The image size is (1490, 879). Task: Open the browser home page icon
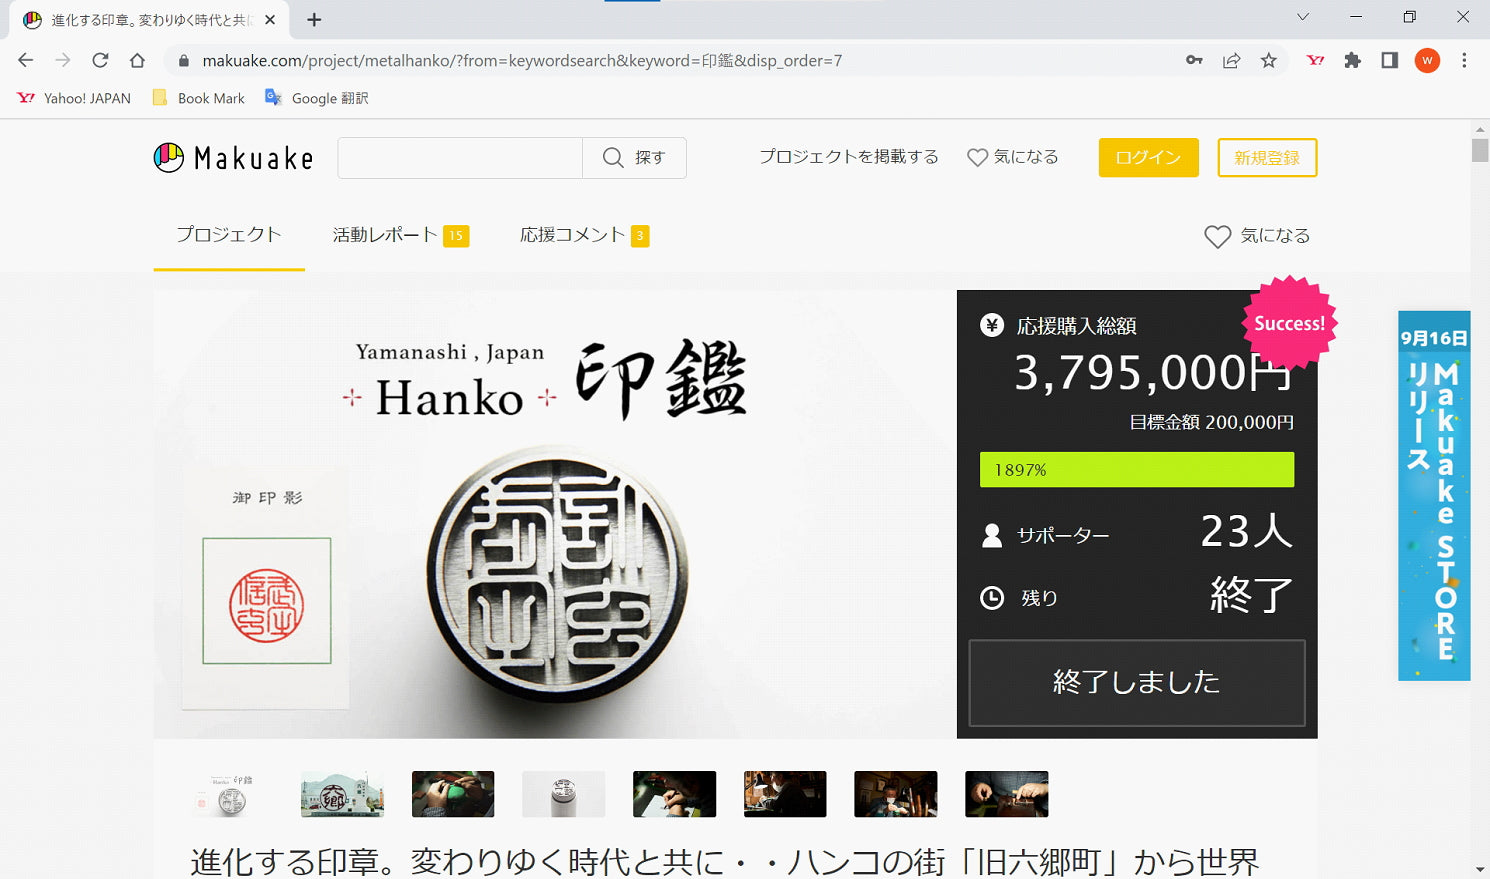pyautogui.click(x=137, y=60)
